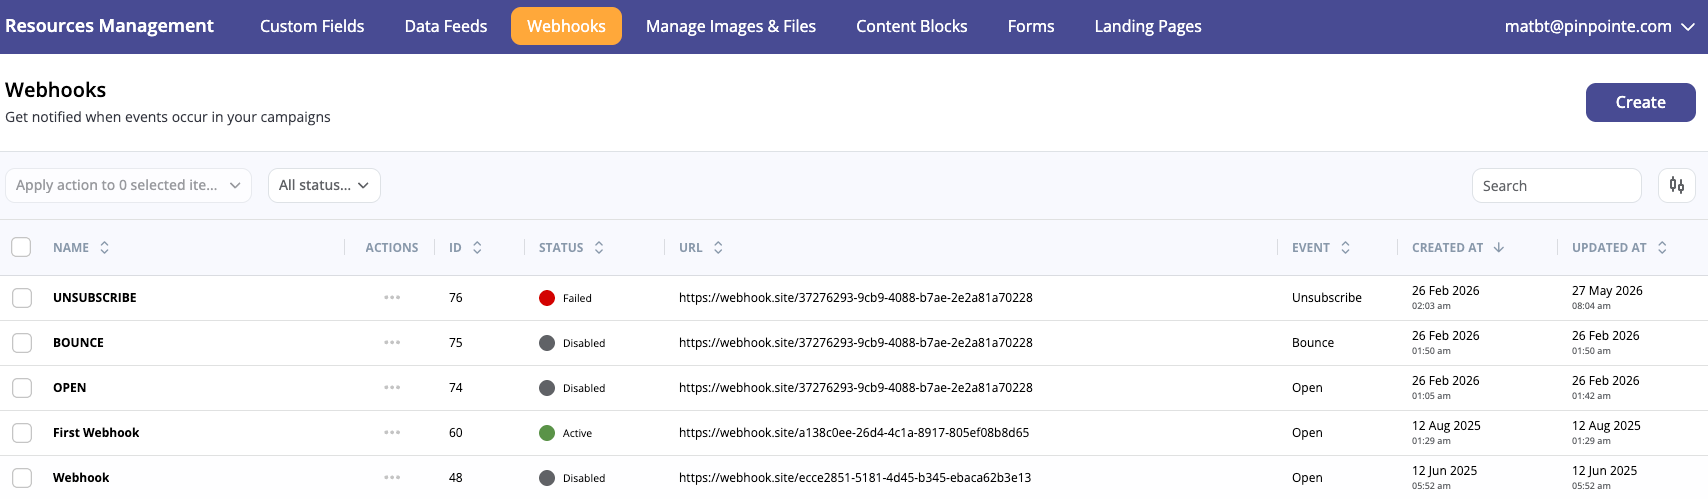Click green Active status dot for First Webhook
The width and height of the screenshot is (1708, 499).
547,433
